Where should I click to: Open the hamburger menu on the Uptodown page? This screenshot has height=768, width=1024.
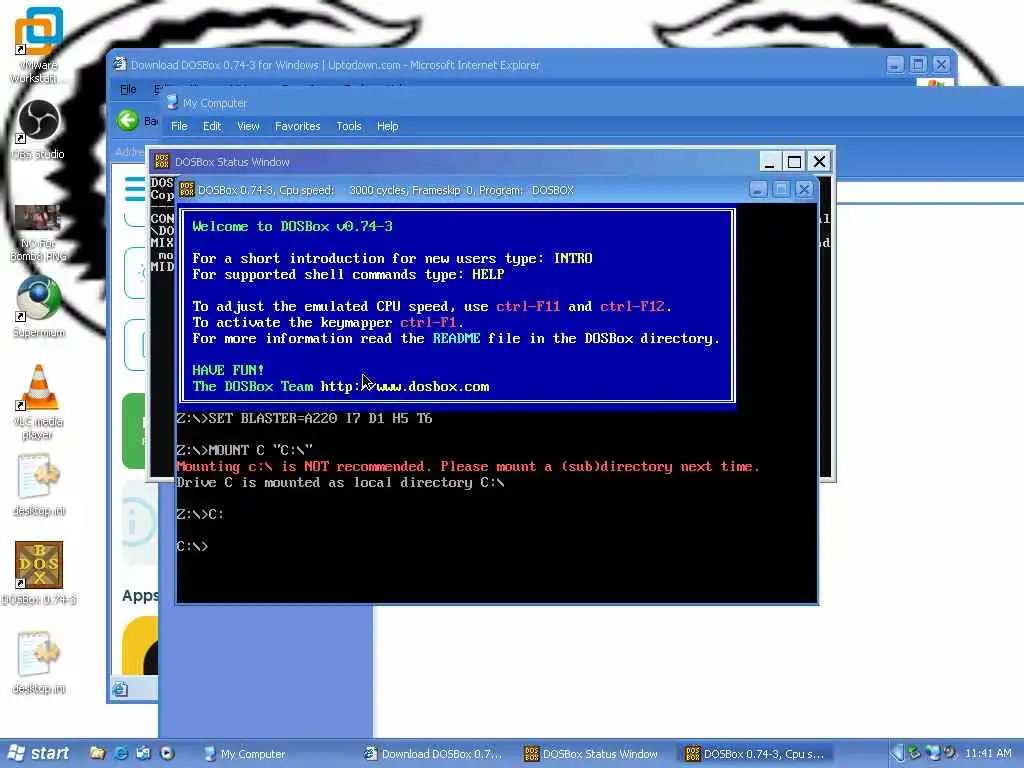coord(135,189)
